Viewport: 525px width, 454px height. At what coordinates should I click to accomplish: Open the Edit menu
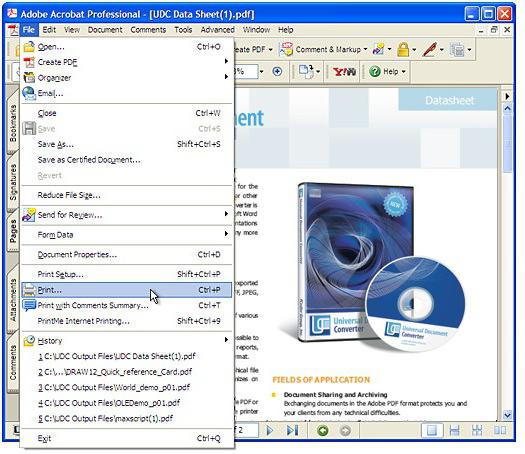point(49,30)
